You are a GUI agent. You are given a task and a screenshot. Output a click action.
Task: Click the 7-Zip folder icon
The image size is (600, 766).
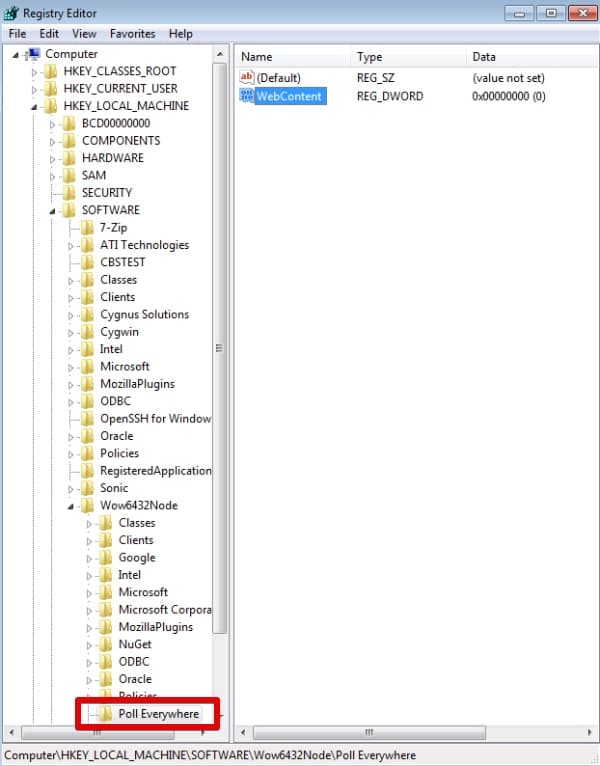[87, 228]
